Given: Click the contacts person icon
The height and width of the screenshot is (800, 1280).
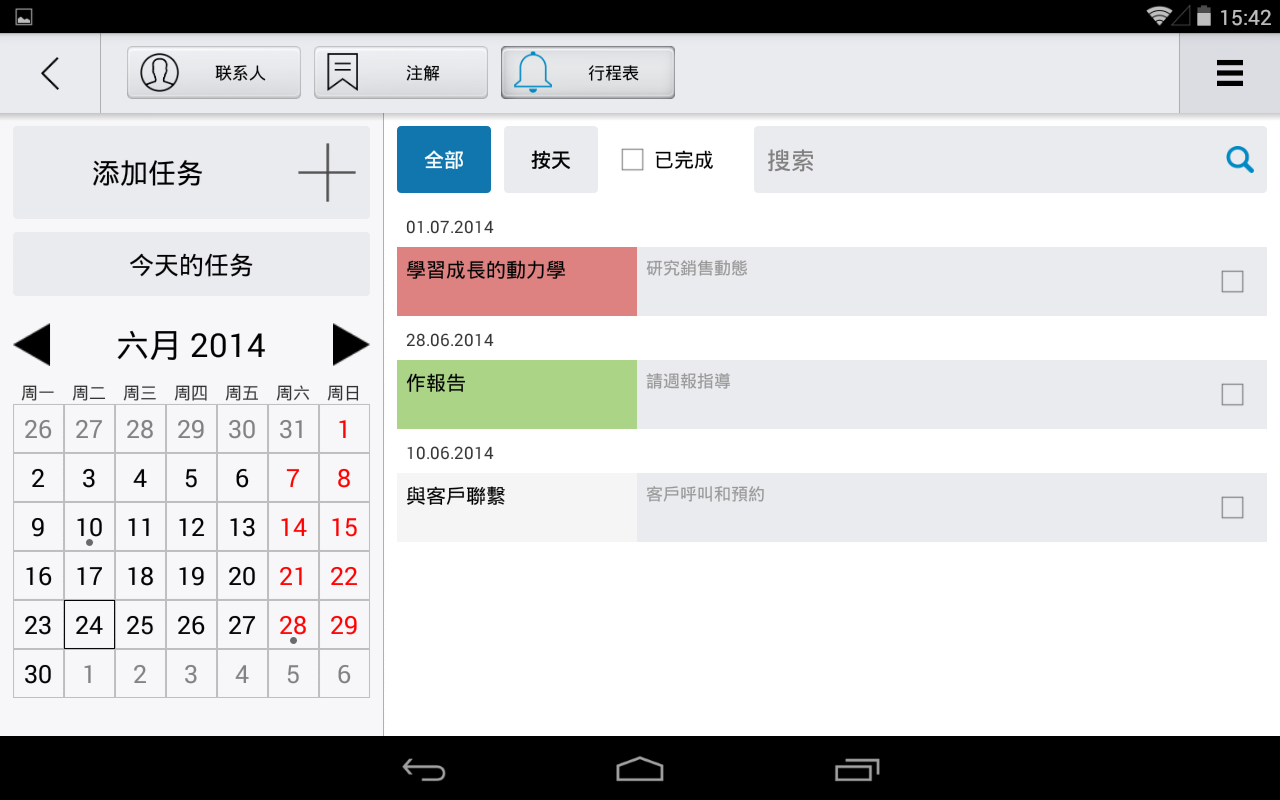Looking at the screenshot, I should 160,73.
